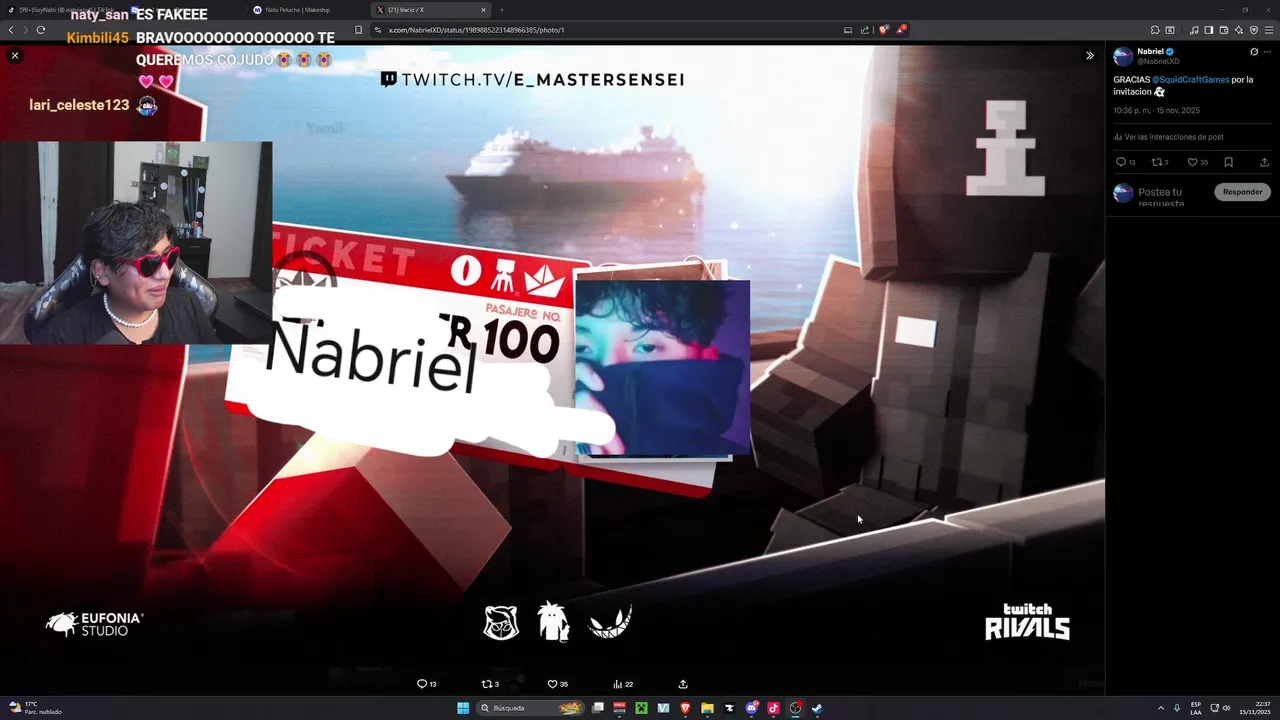
Task: Click the address bar URL
Action: pos(476,30)
